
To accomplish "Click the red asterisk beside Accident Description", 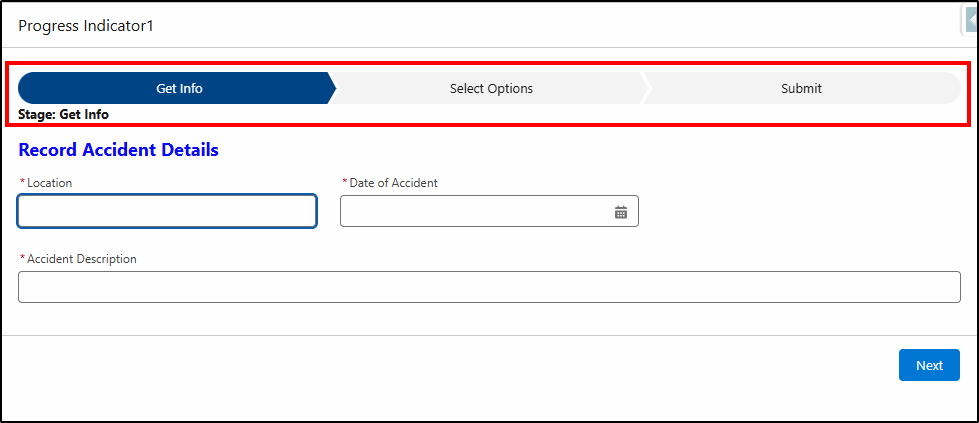I will click(x=23, y=258).
